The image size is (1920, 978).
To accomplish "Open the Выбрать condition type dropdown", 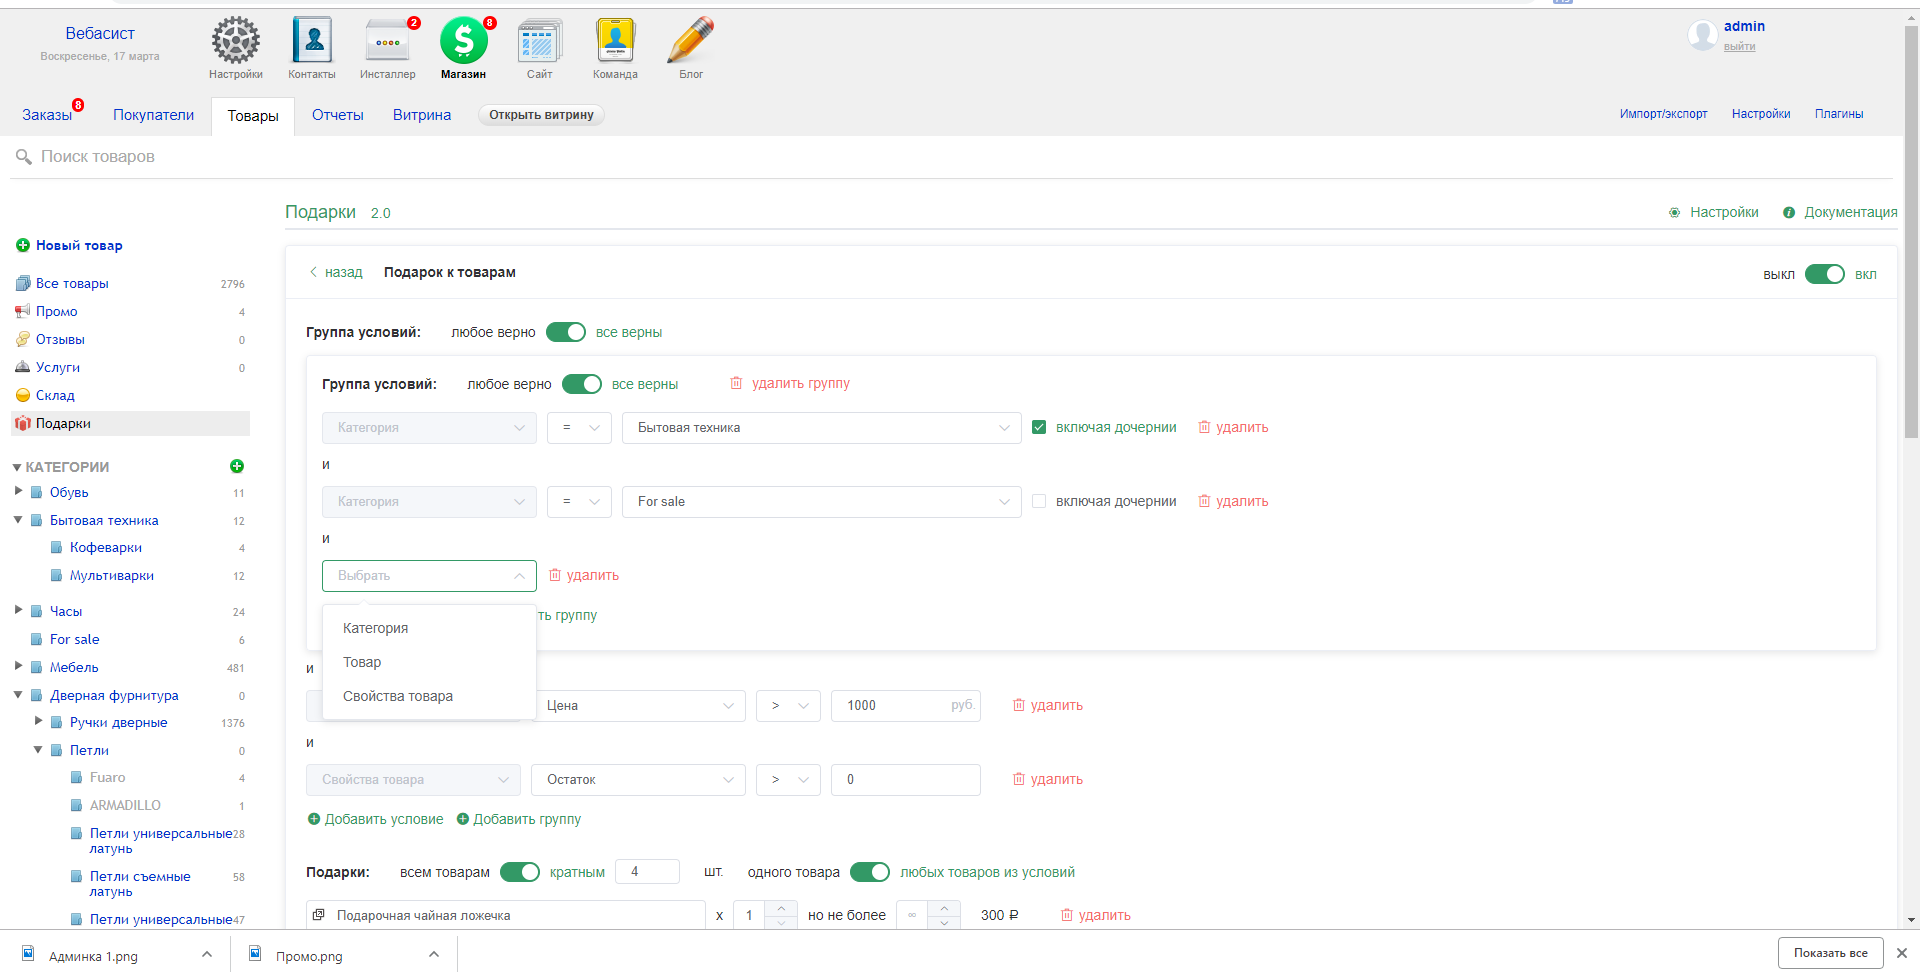I will 429,576.
